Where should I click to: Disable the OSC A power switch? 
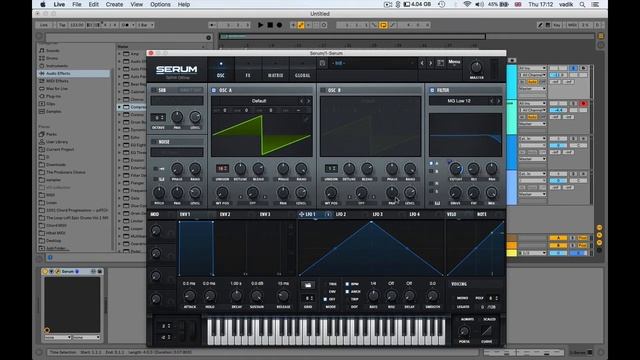214,90
